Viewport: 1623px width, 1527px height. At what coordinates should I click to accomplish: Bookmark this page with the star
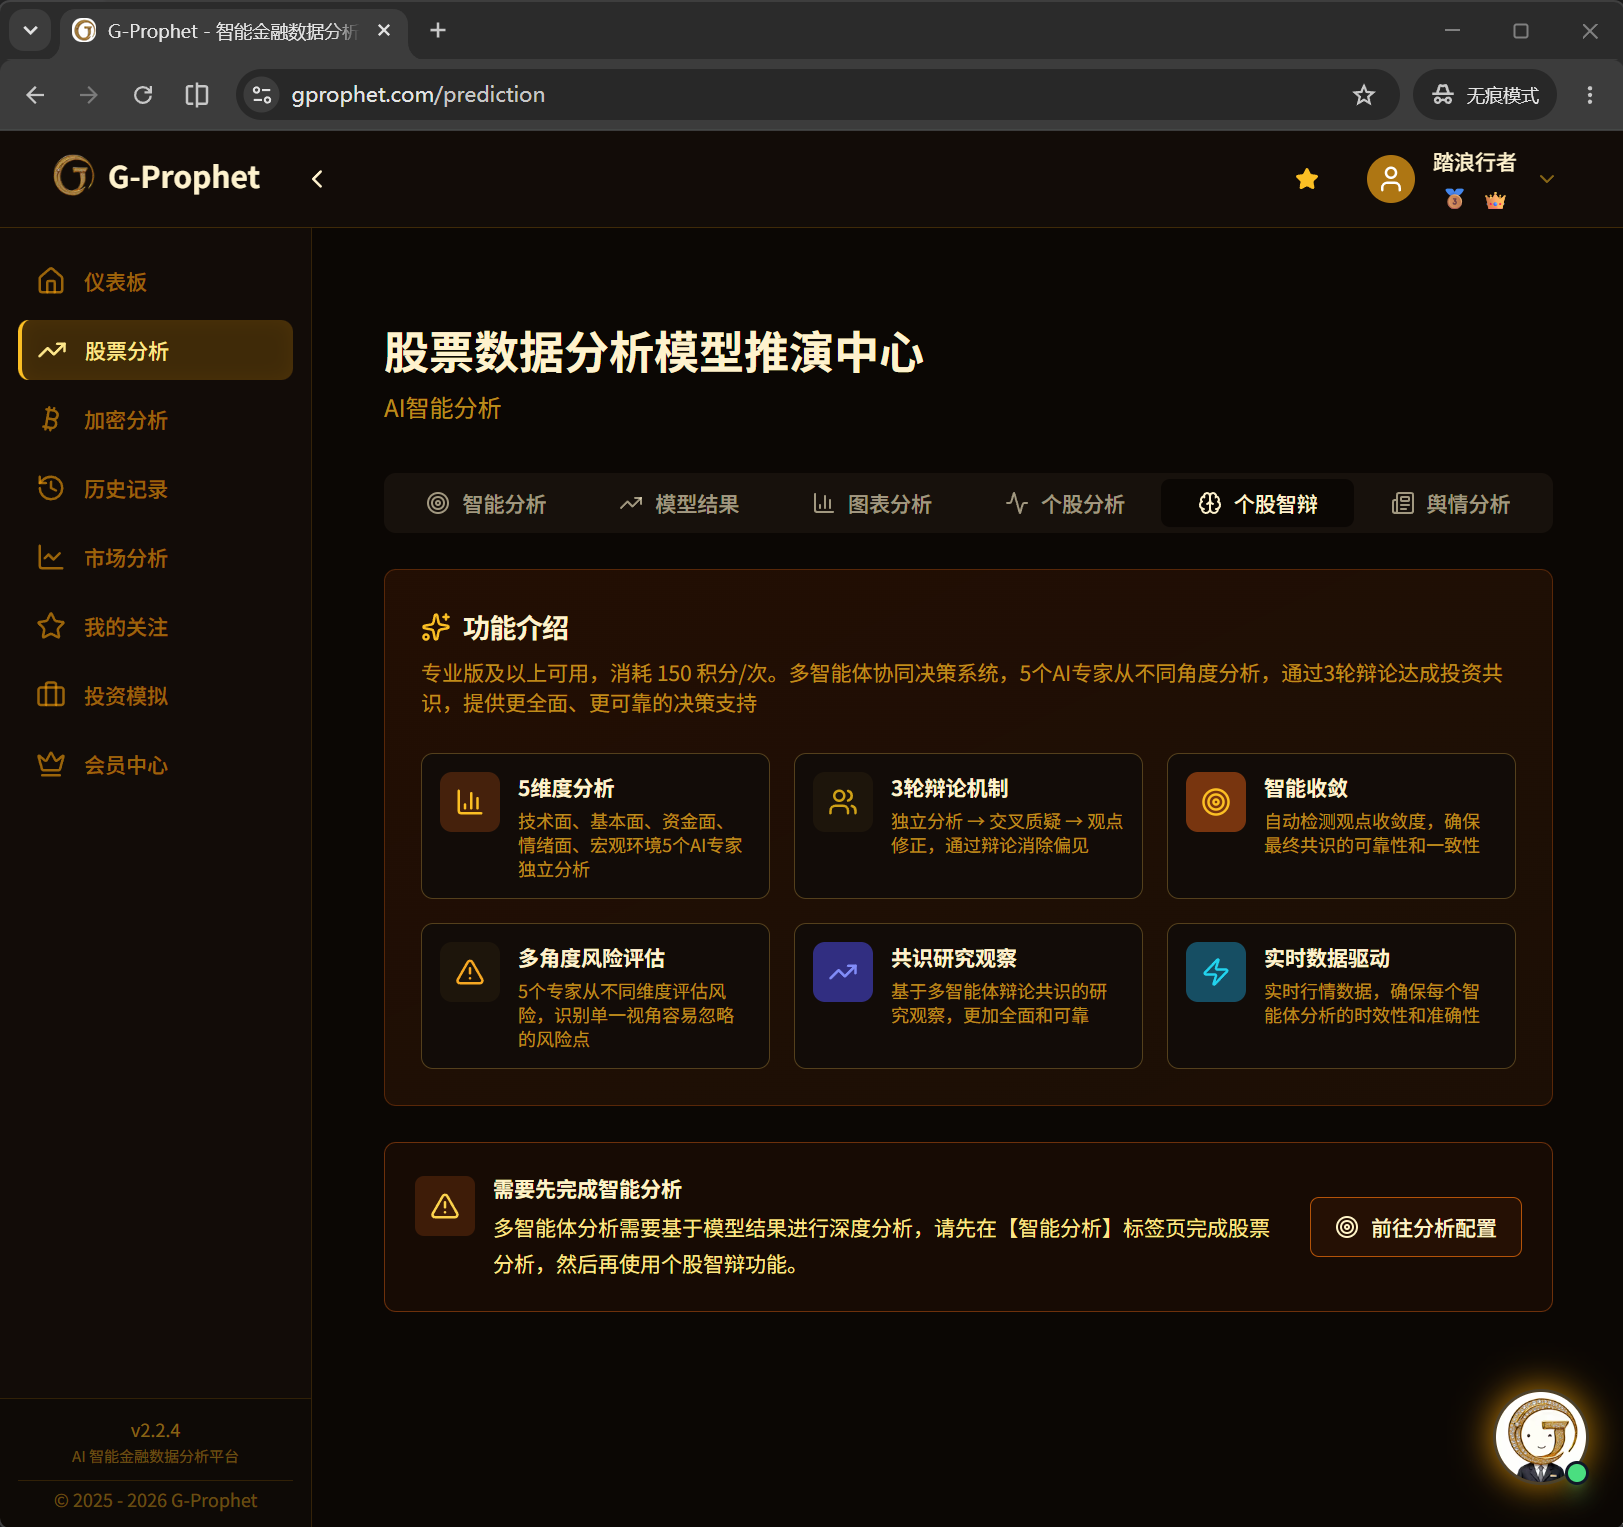pos(1363,95)
